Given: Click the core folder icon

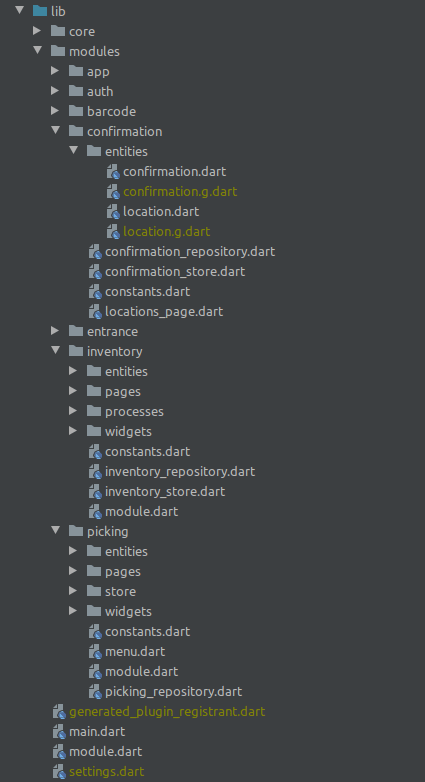Looking at the screenshot, I should tap(58, 31).
